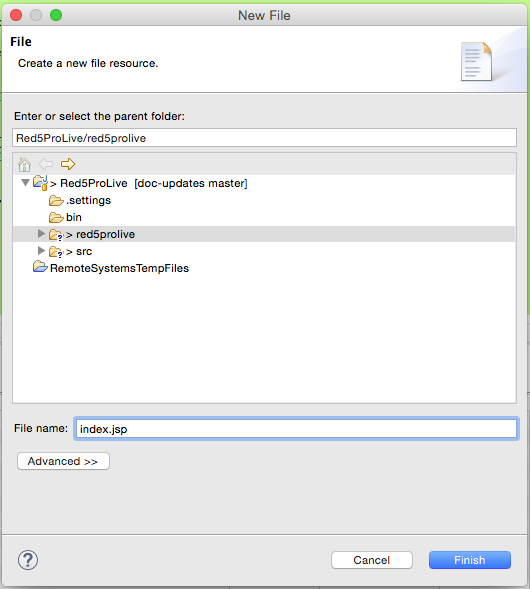Click the RemoteSystemsTempFiles project icon
The image size is (530, 589).
tap(40, 267)
